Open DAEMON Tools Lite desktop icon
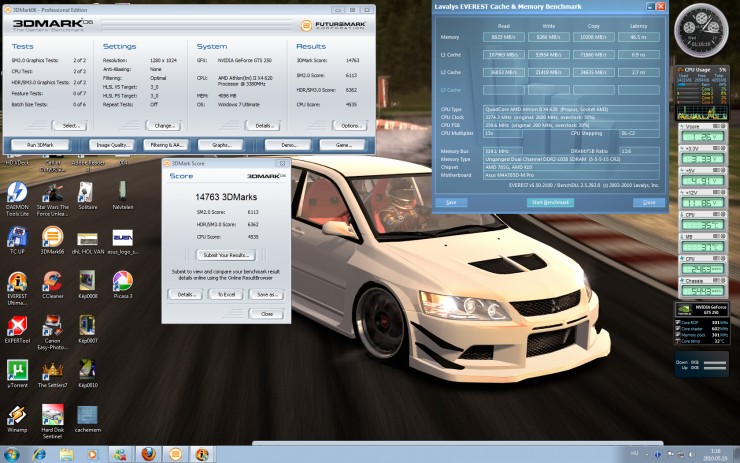The width and height of the screenshot is (740, 463). point(17,193)
